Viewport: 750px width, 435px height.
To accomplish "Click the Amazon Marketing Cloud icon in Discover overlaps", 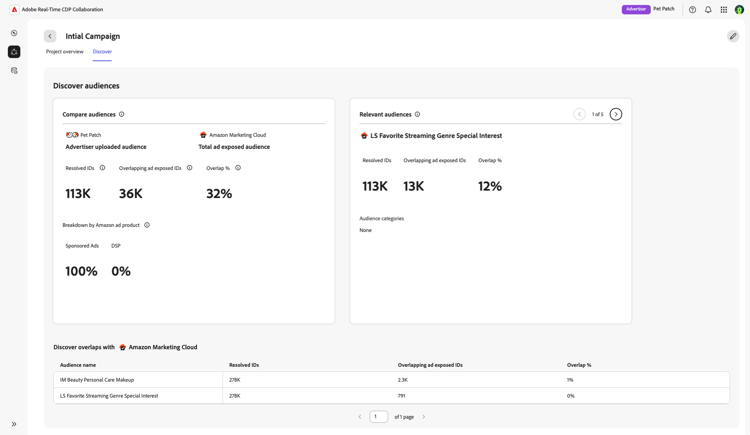I will tap(122, 347).
